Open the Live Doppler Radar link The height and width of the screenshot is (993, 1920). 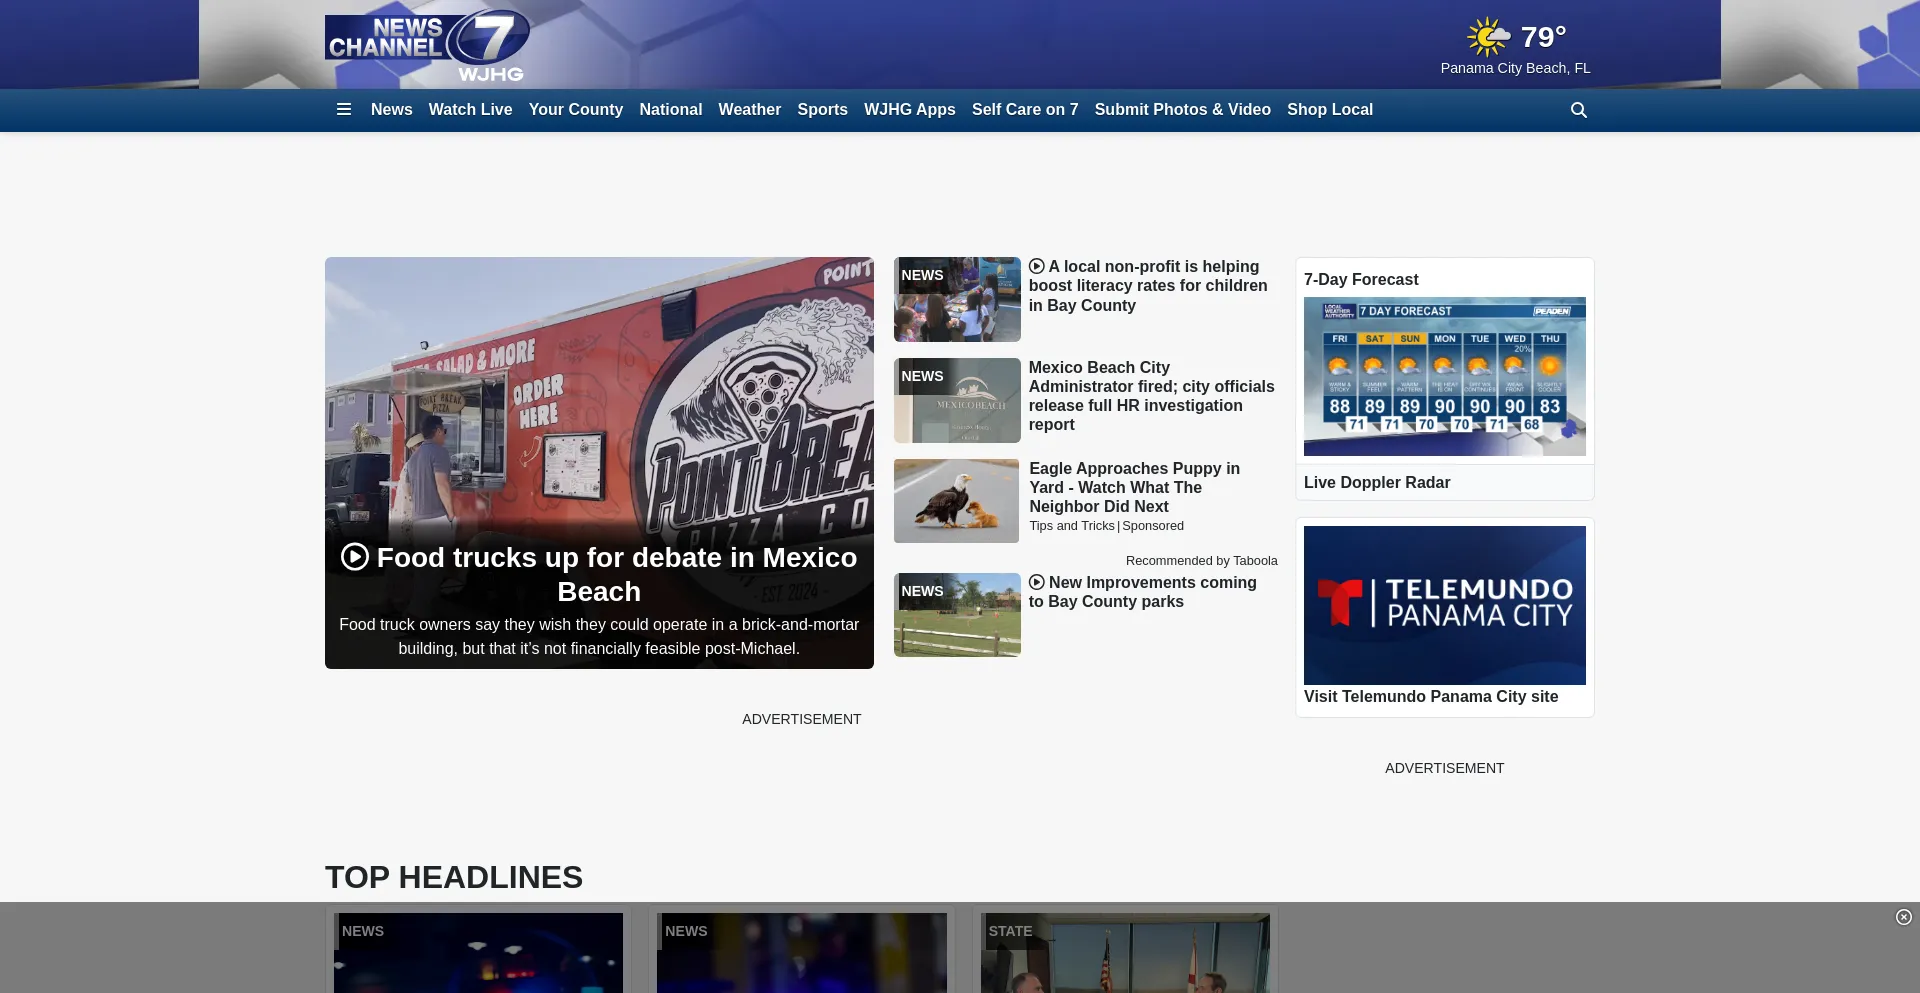click(x=1376, y=482)
